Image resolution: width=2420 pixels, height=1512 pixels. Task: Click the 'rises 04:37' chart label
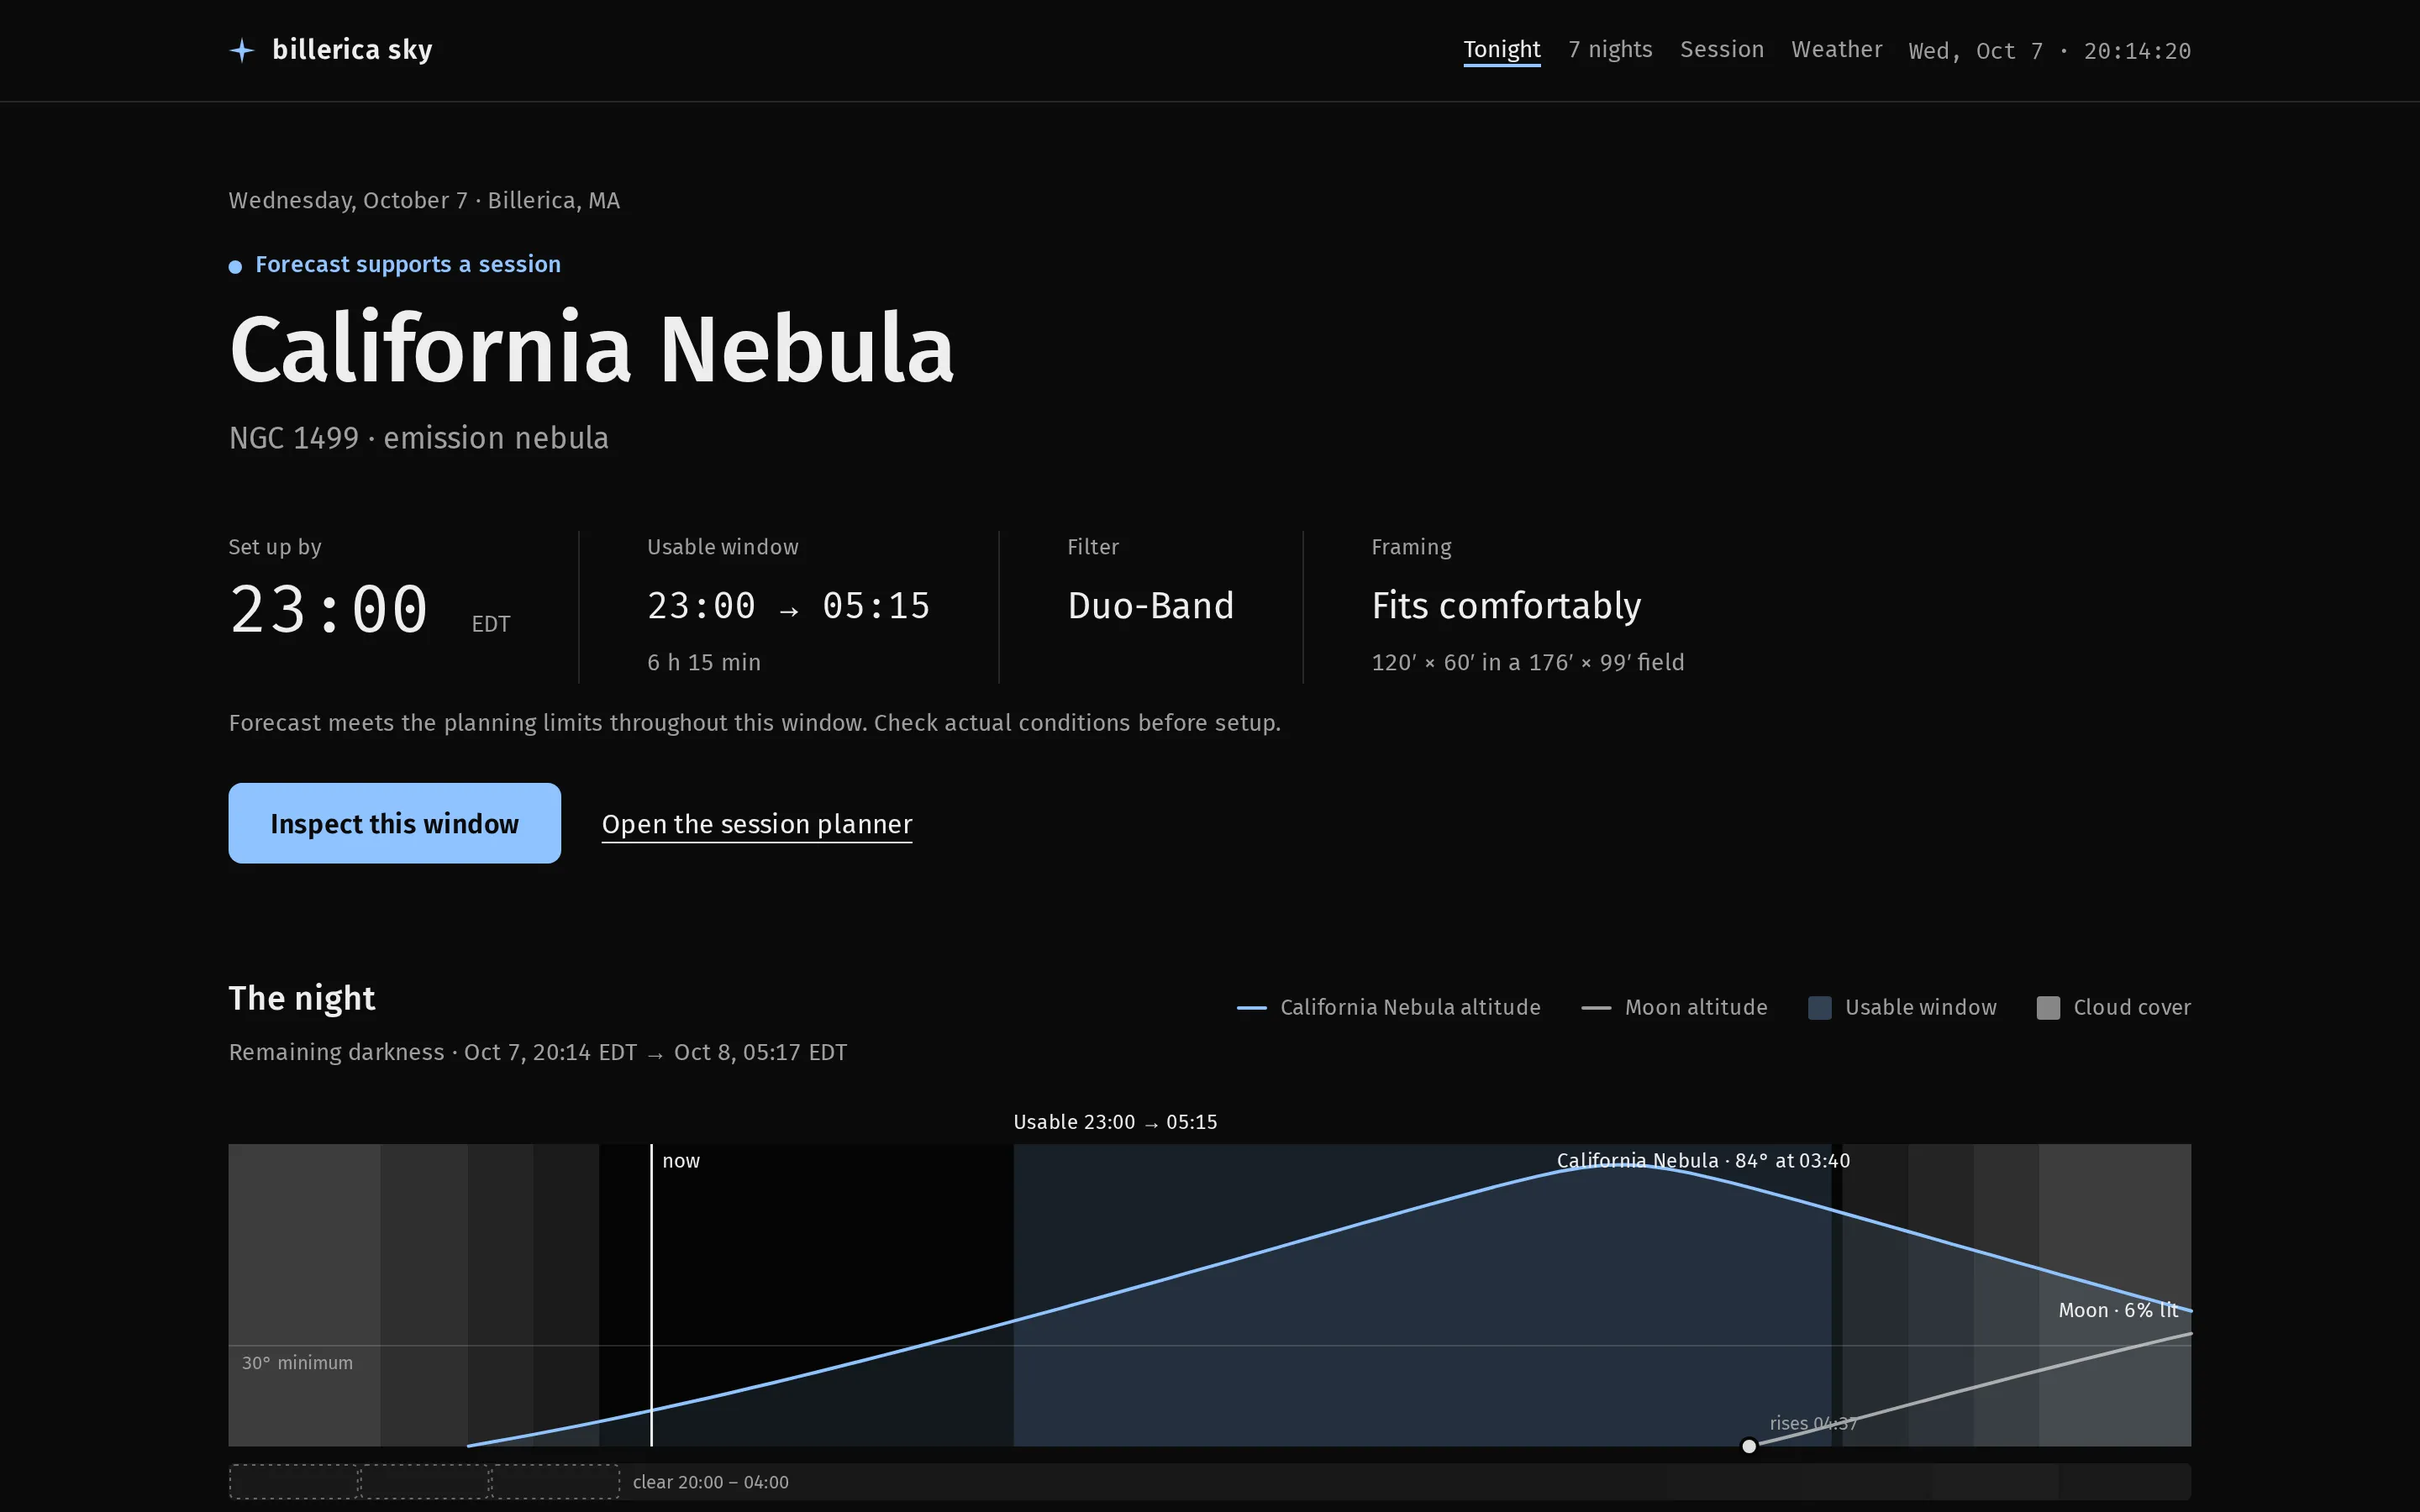(1813, 1423)
